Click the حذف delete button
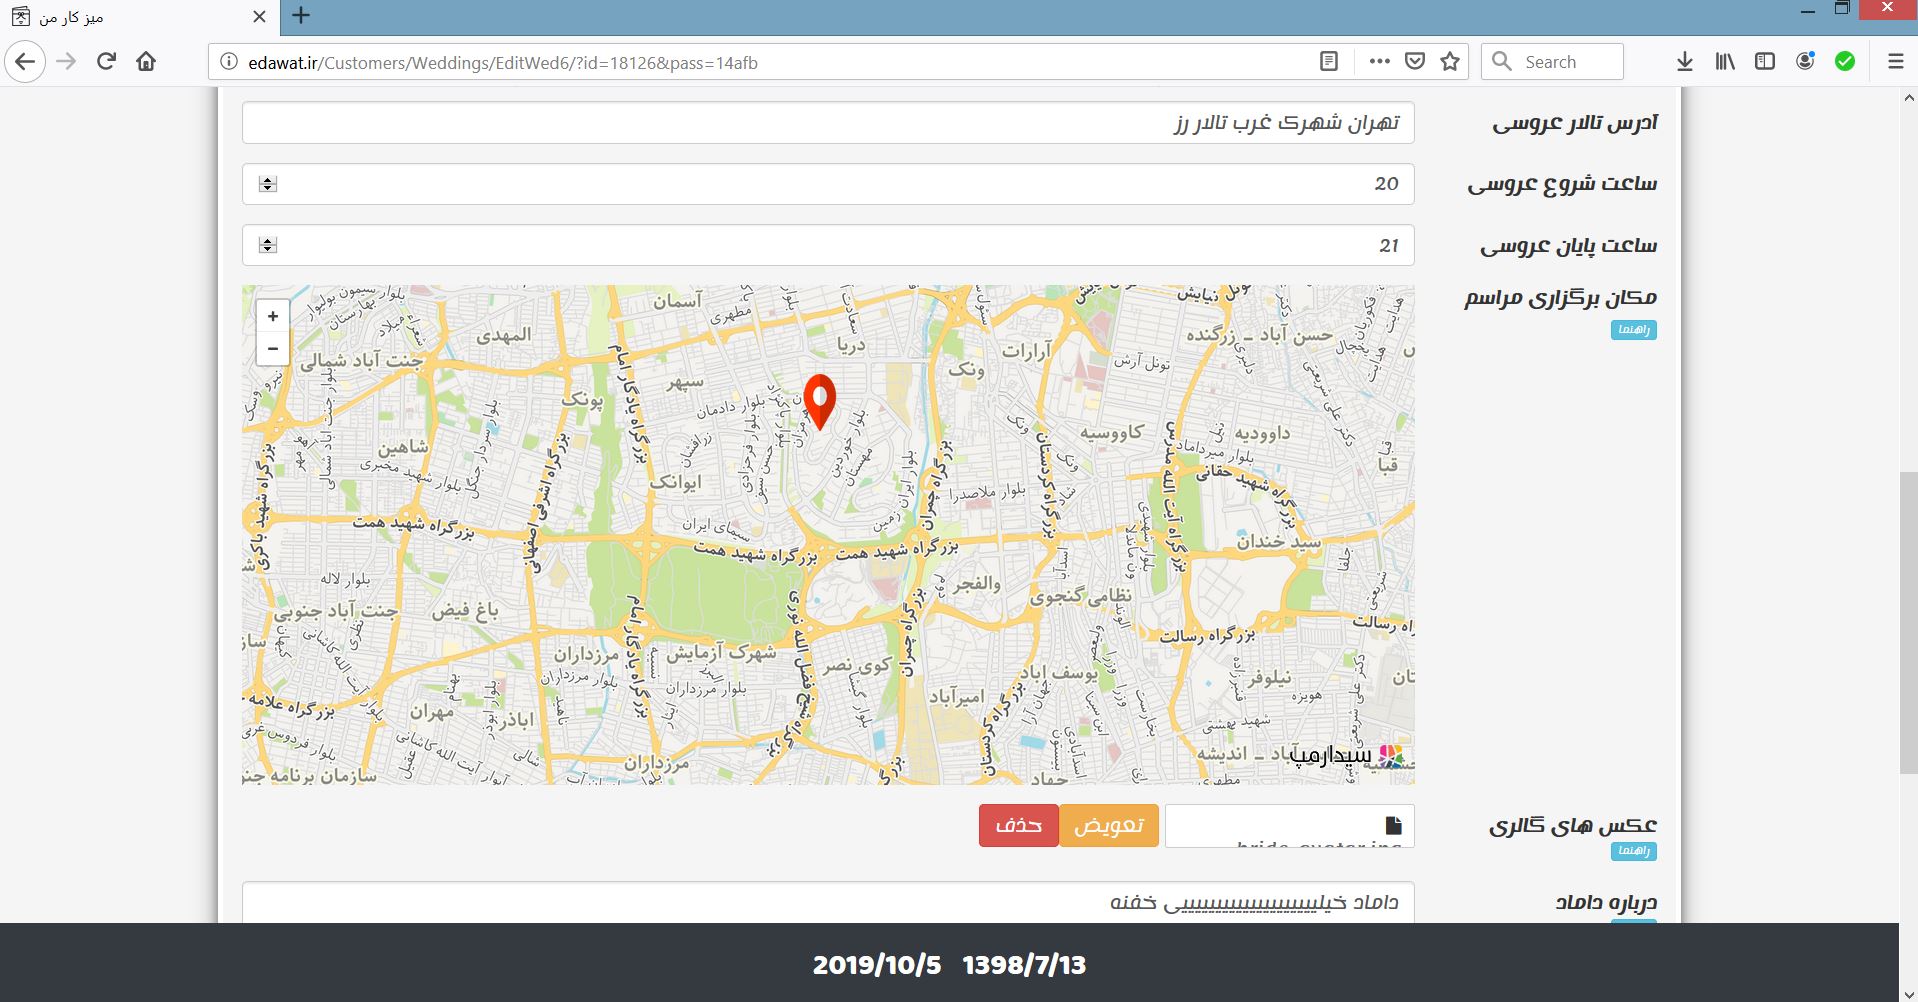The image size is (1918, 1002). coord(1019,826)
